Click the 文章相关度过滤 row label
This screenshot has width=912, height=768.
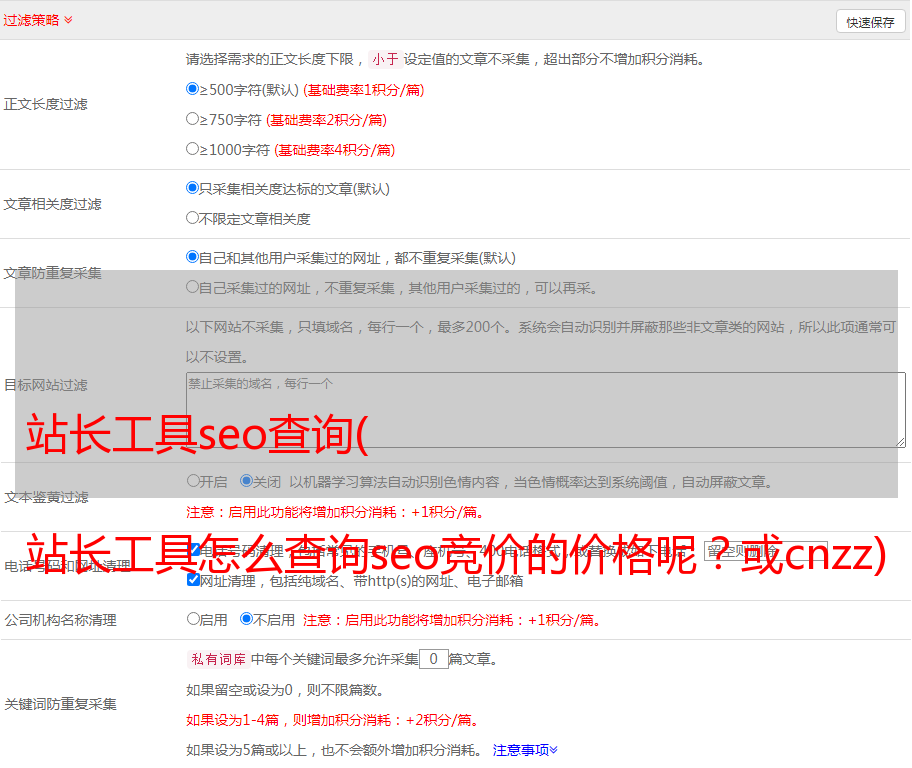pyautogui.click(x=52, y=204)
